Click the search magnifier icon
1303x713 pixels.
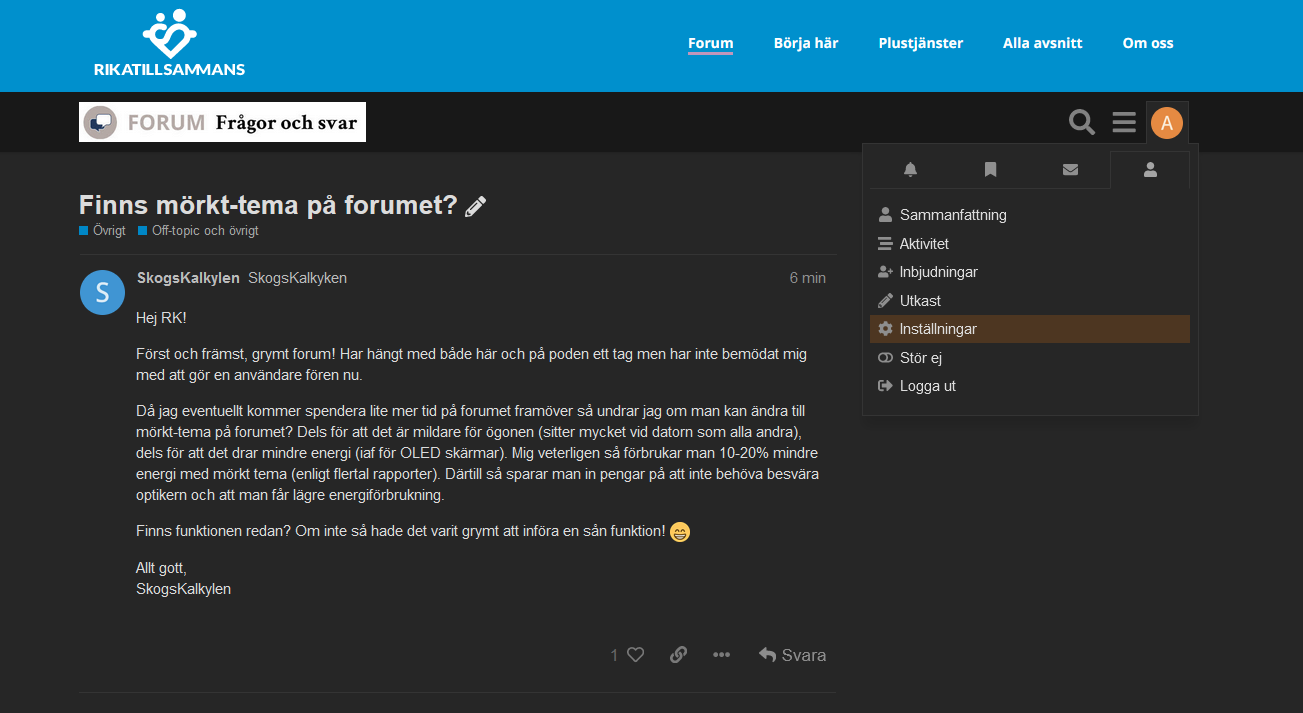coord(1082,123)
